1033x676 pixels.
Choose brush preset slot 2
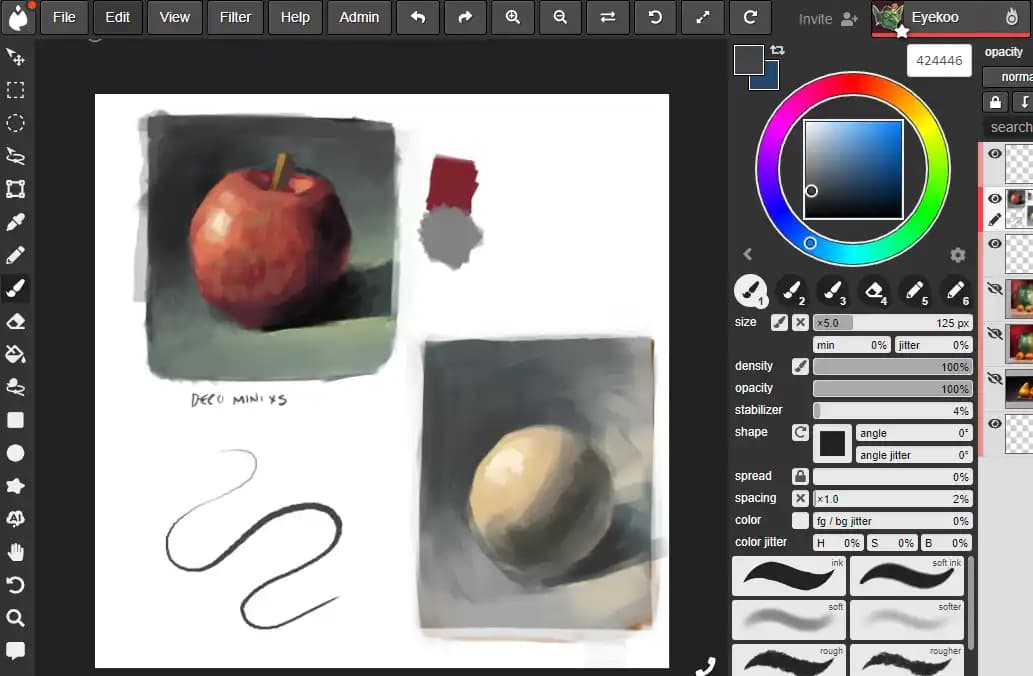pos(791,291)
